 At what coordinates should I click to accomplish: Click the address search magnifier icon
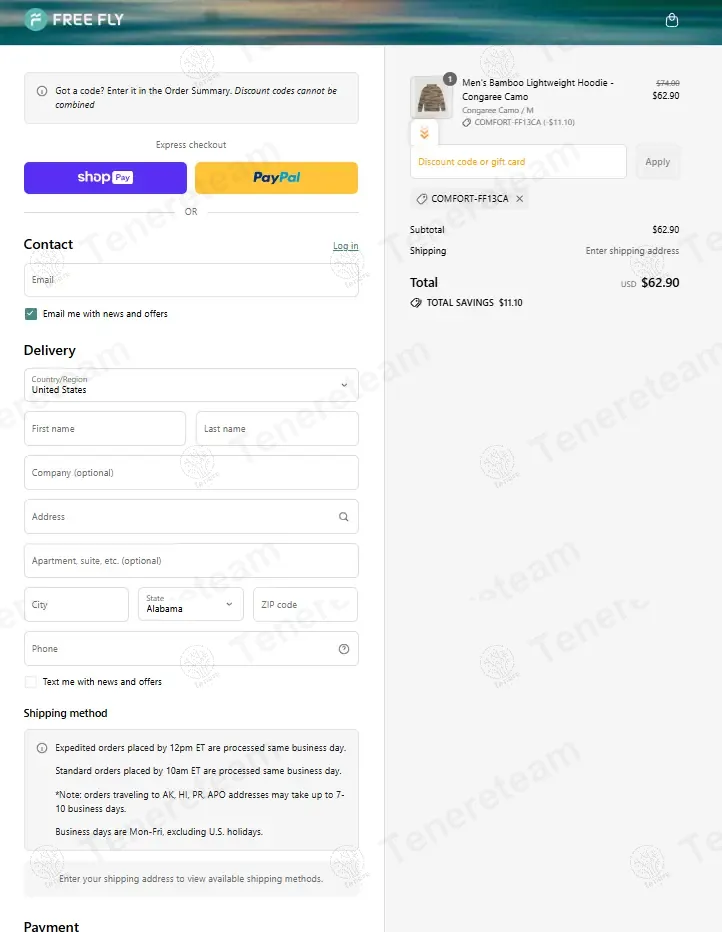pyautogui.click(x=344, y=517)
